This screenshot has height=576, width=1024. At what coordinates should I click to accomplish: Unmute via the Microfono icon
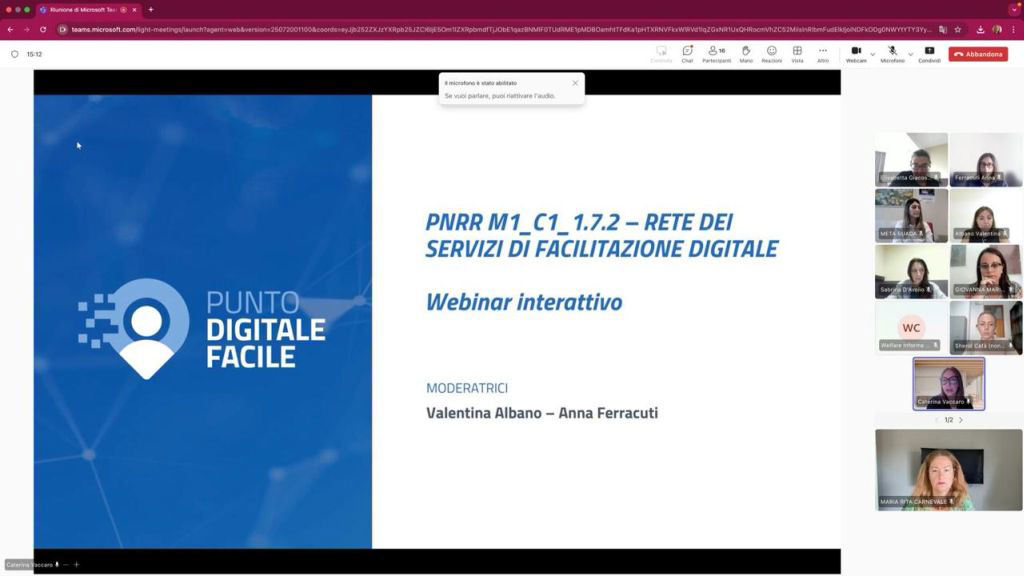(891, 50)
